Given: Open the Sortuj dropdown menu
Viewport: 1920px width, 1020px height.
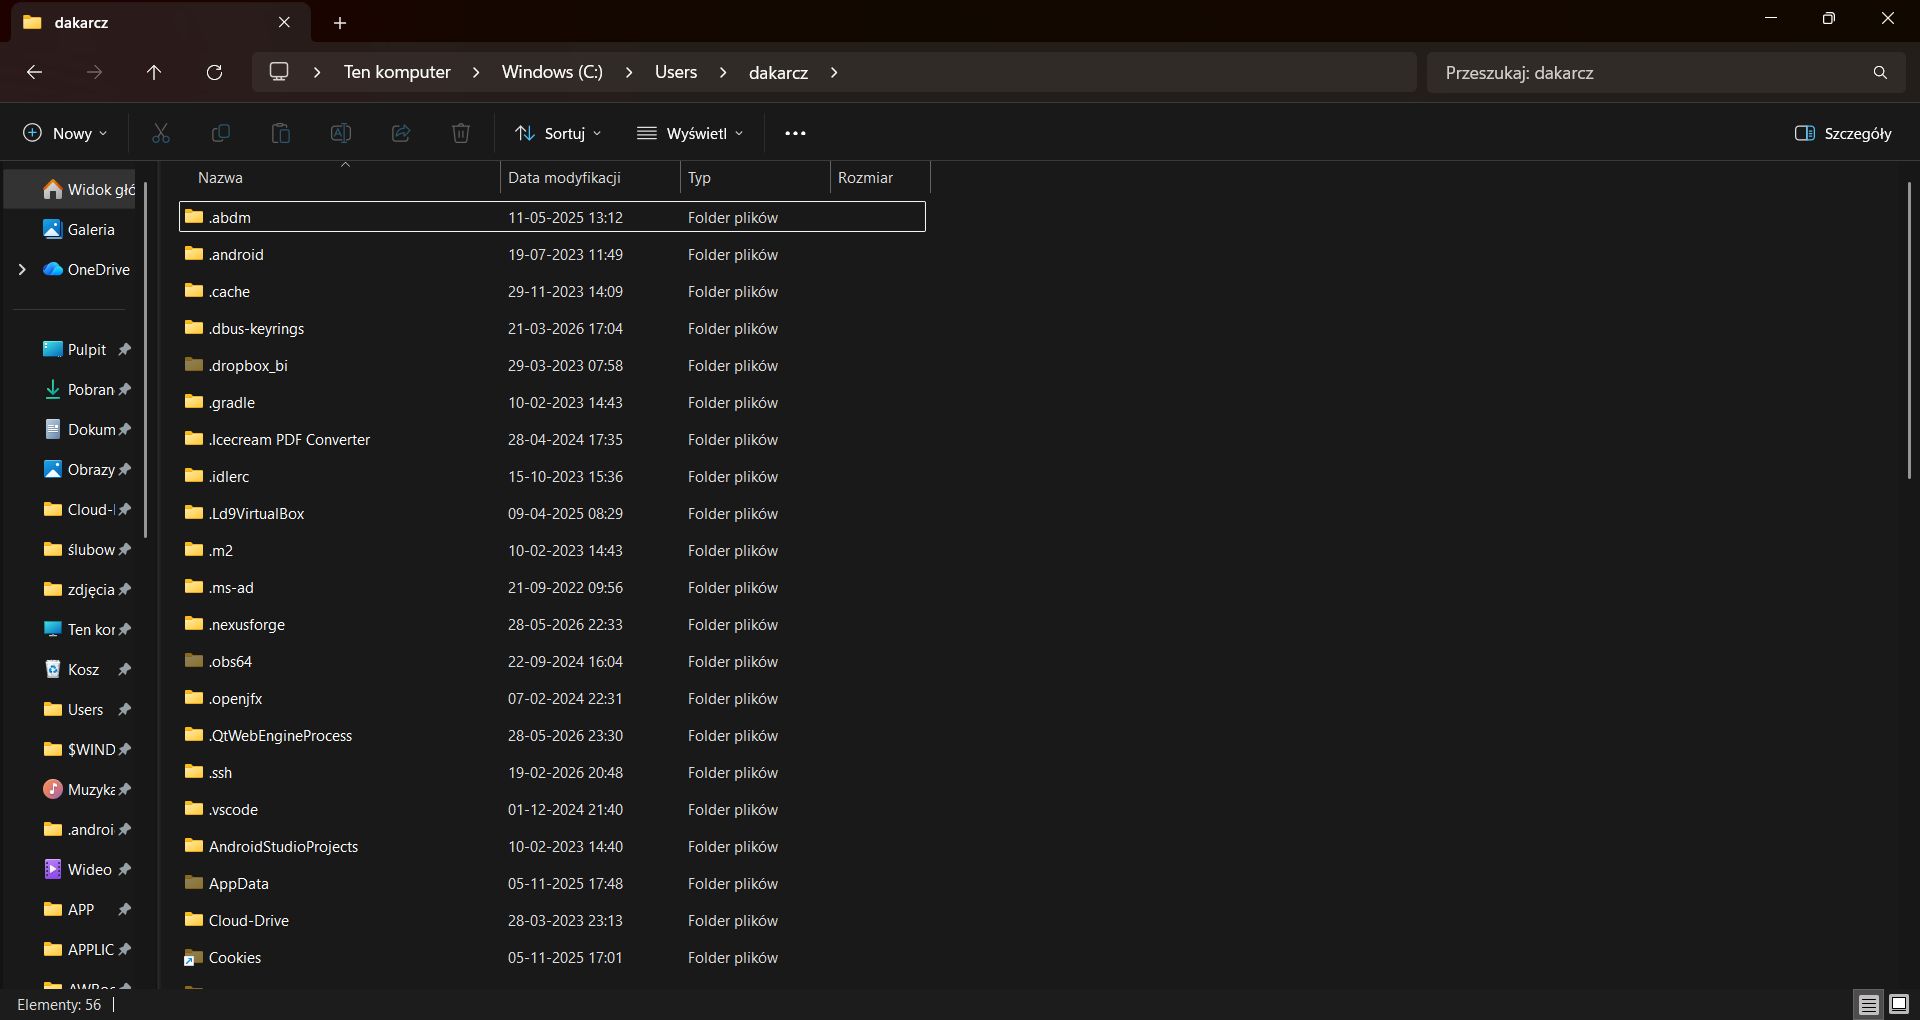Looking at the screenshot, I should click(x=558, y=133).
